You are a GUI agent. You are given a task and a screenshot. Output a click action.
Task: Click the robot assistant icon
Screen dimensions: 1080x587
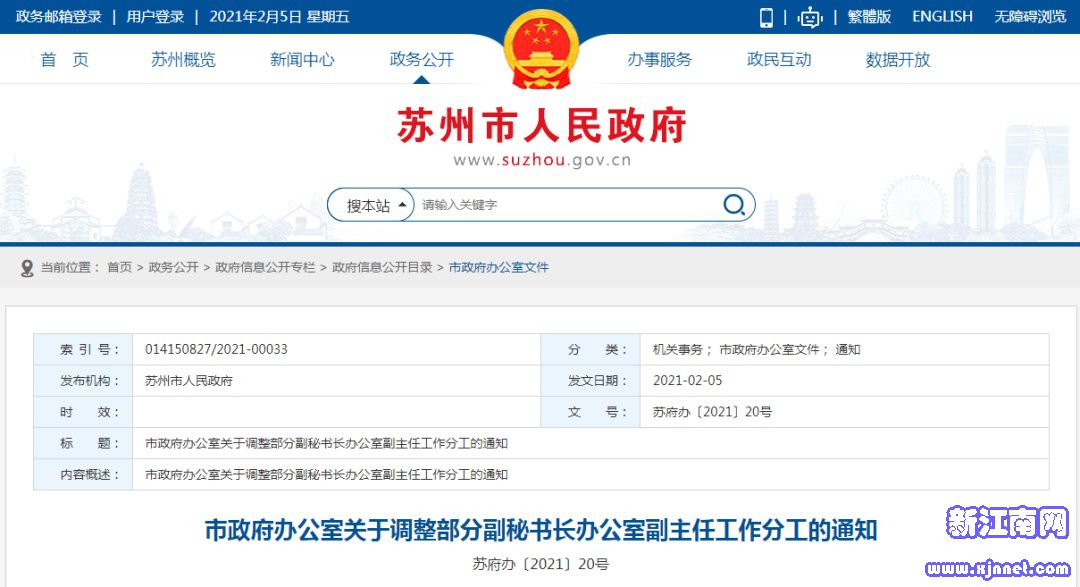tap(809, 17)
